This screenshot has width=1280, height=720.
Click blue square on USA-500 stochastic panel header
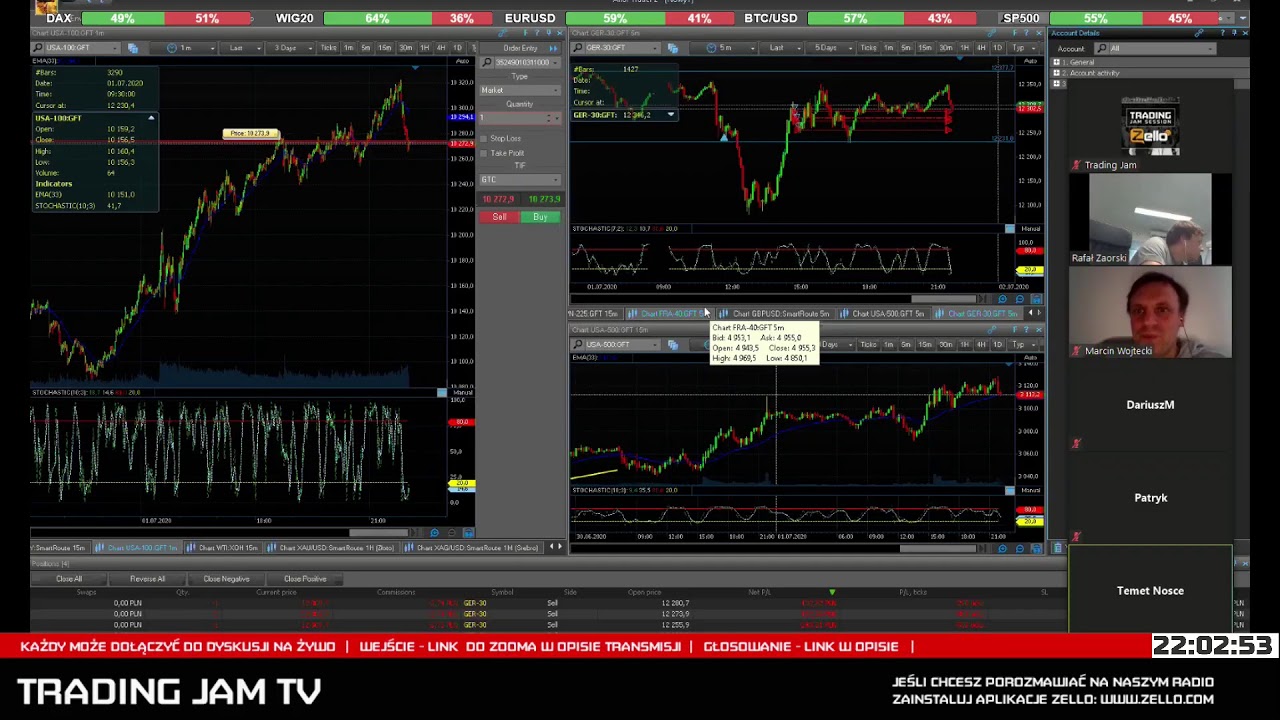(x=1009, y=490)
